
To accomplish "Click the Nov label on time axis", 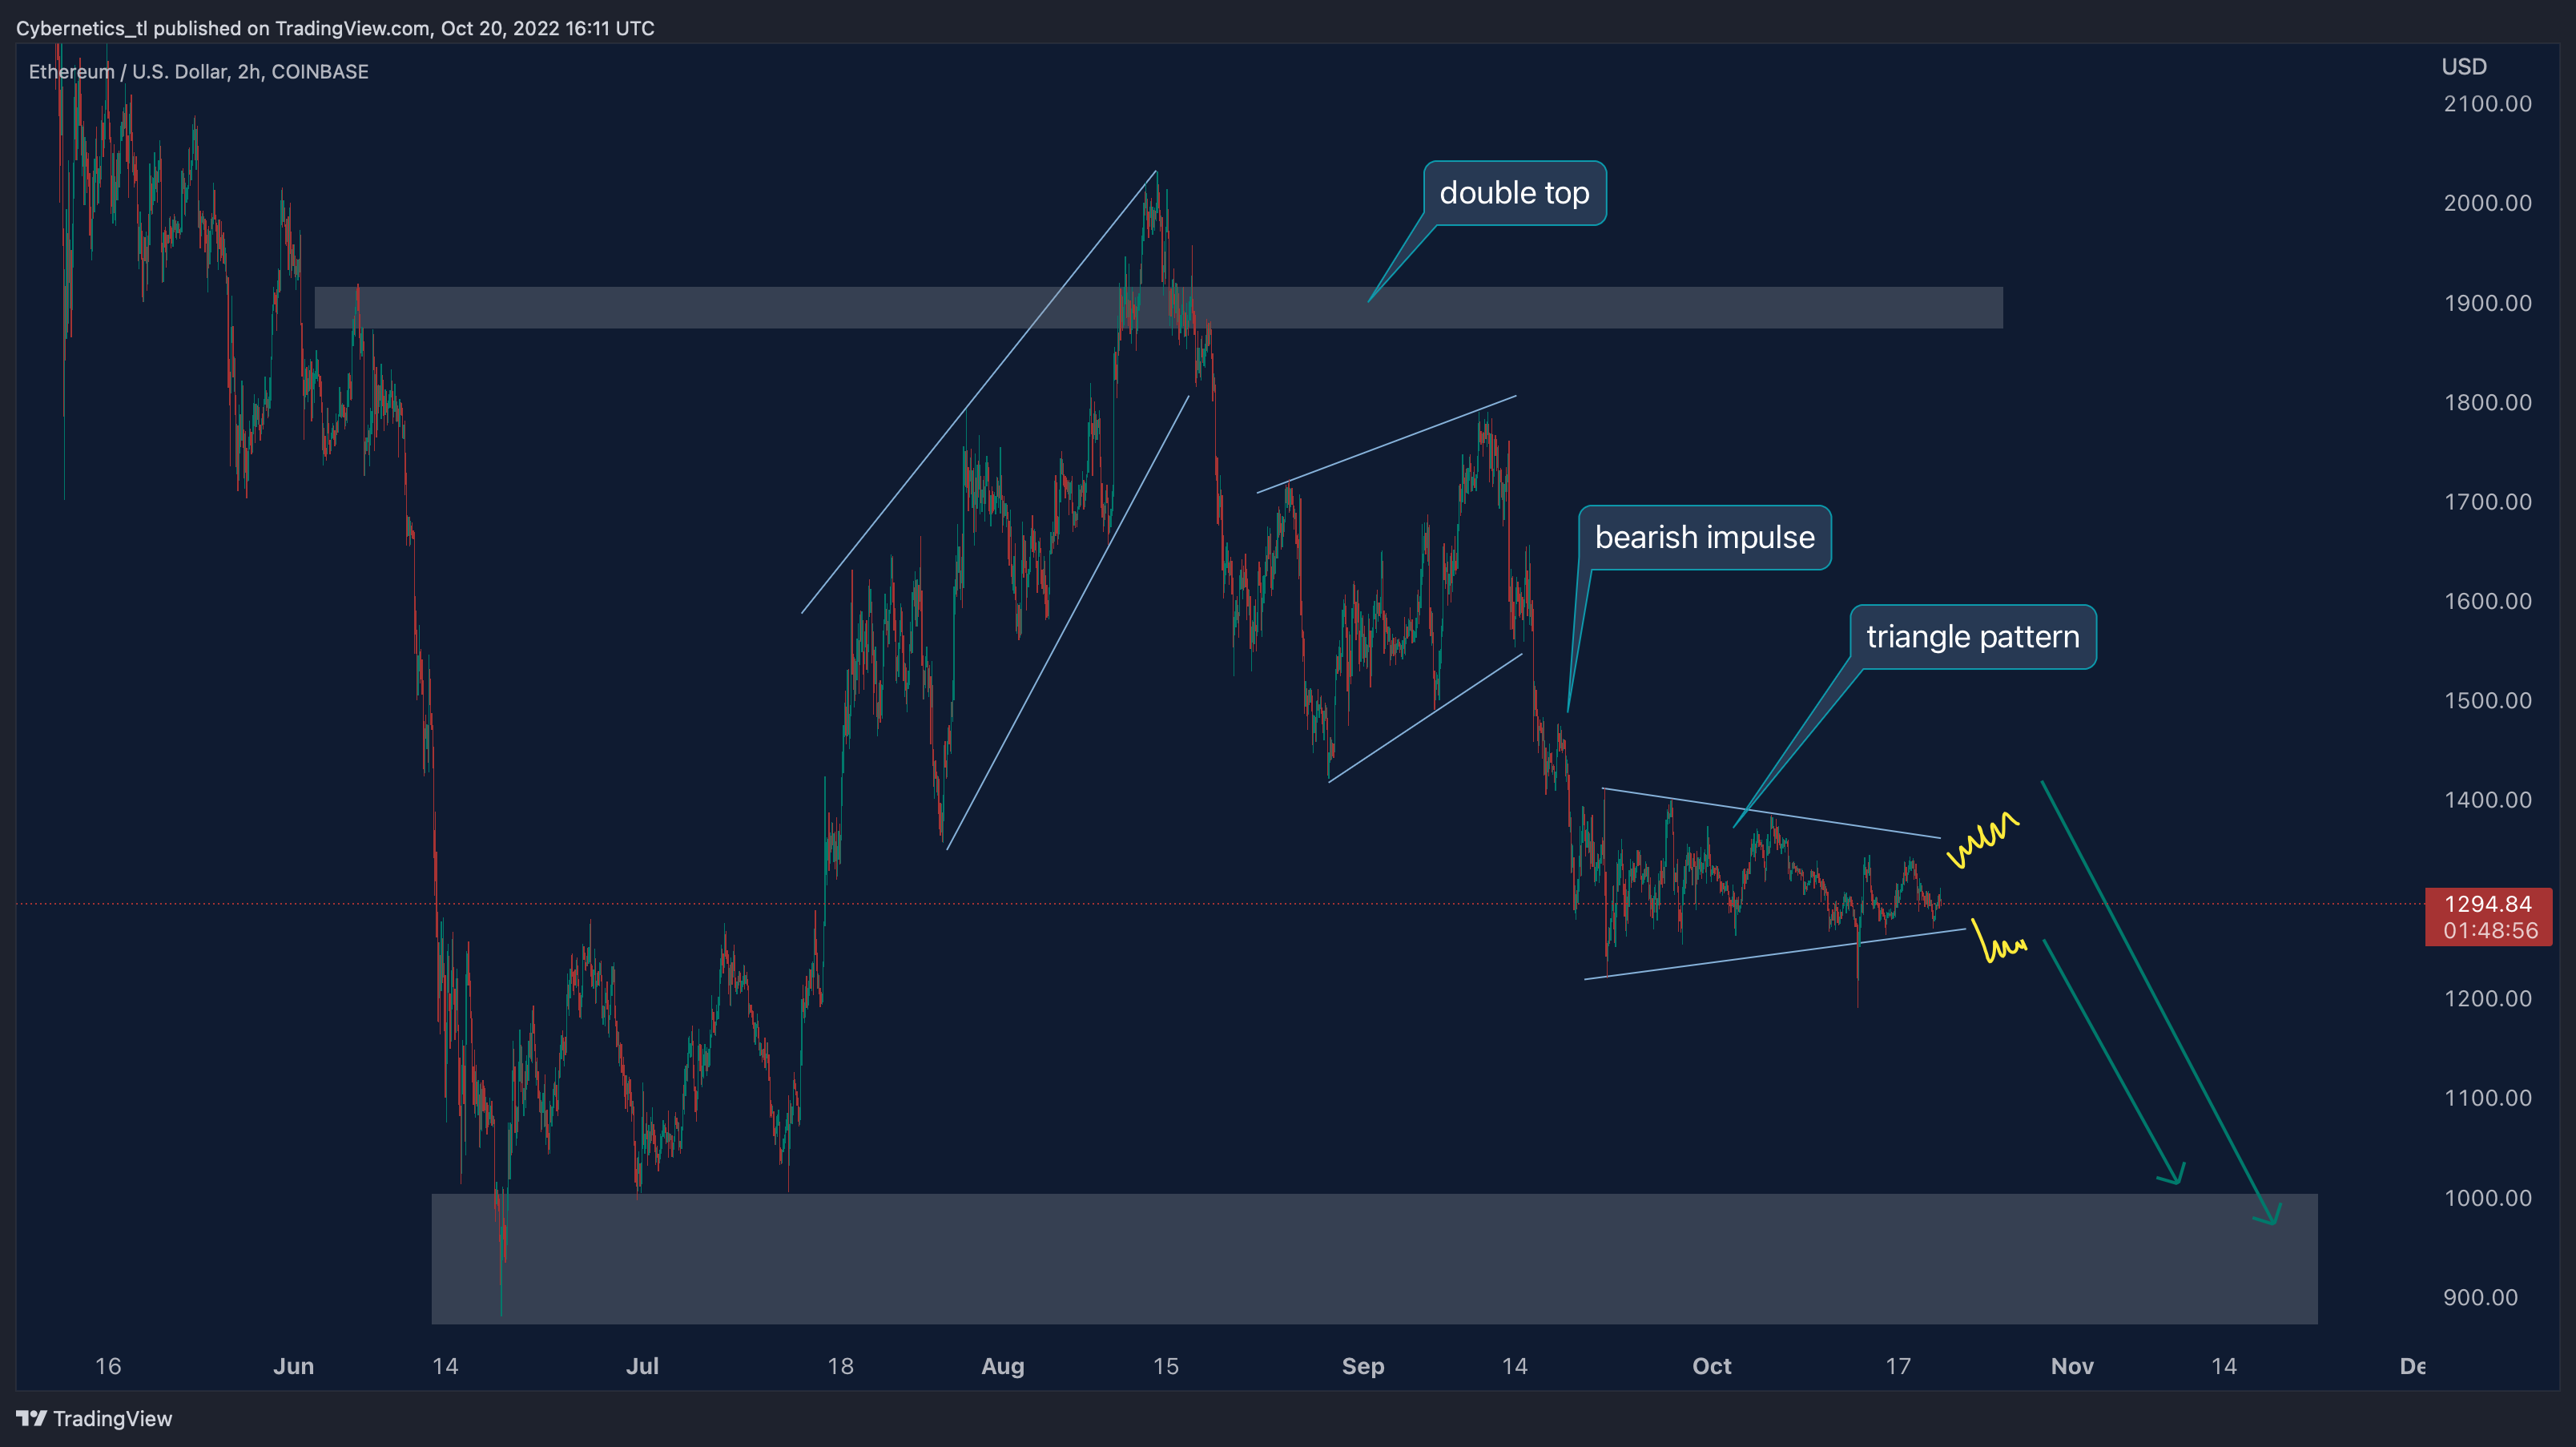I will [2072, 1366].
